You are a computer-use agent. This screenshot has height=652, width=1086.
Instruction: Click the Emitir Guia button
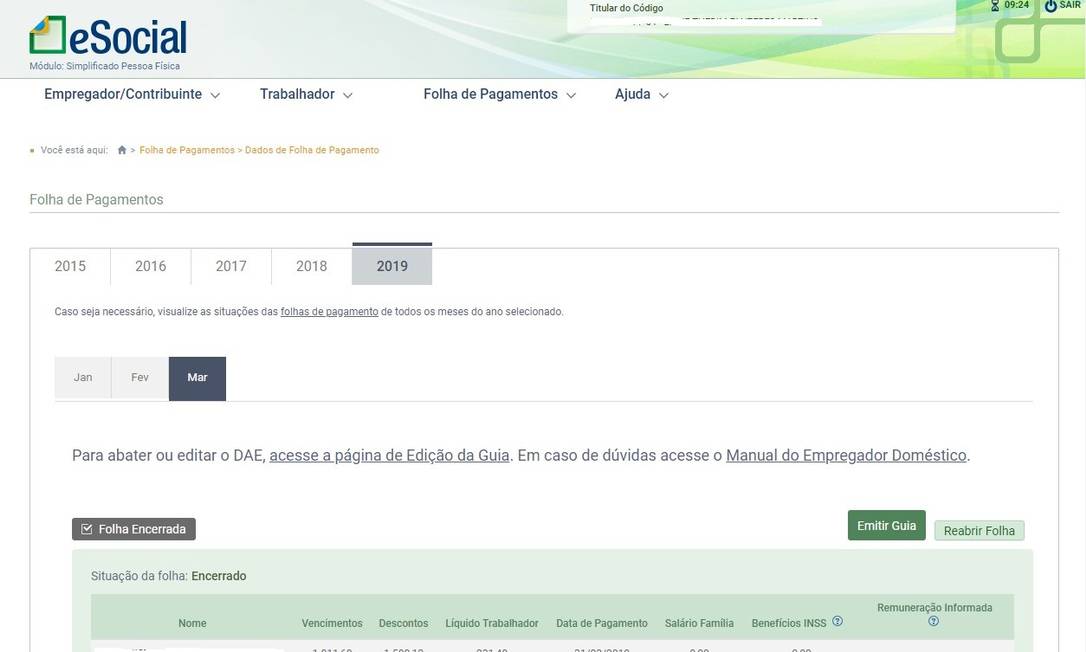click(886, 526)
